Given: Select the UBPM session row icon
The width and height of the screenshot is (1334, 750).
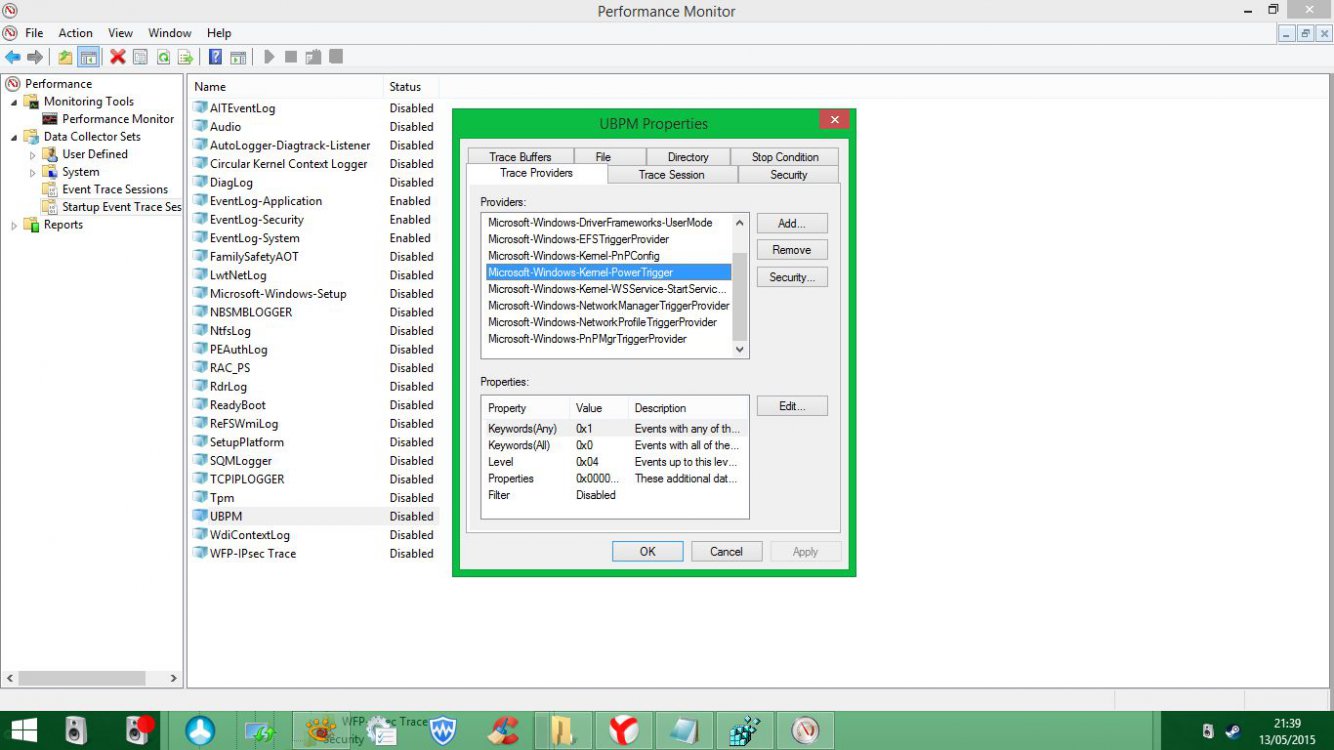Looking at the screenshot, I should point(200,516).
